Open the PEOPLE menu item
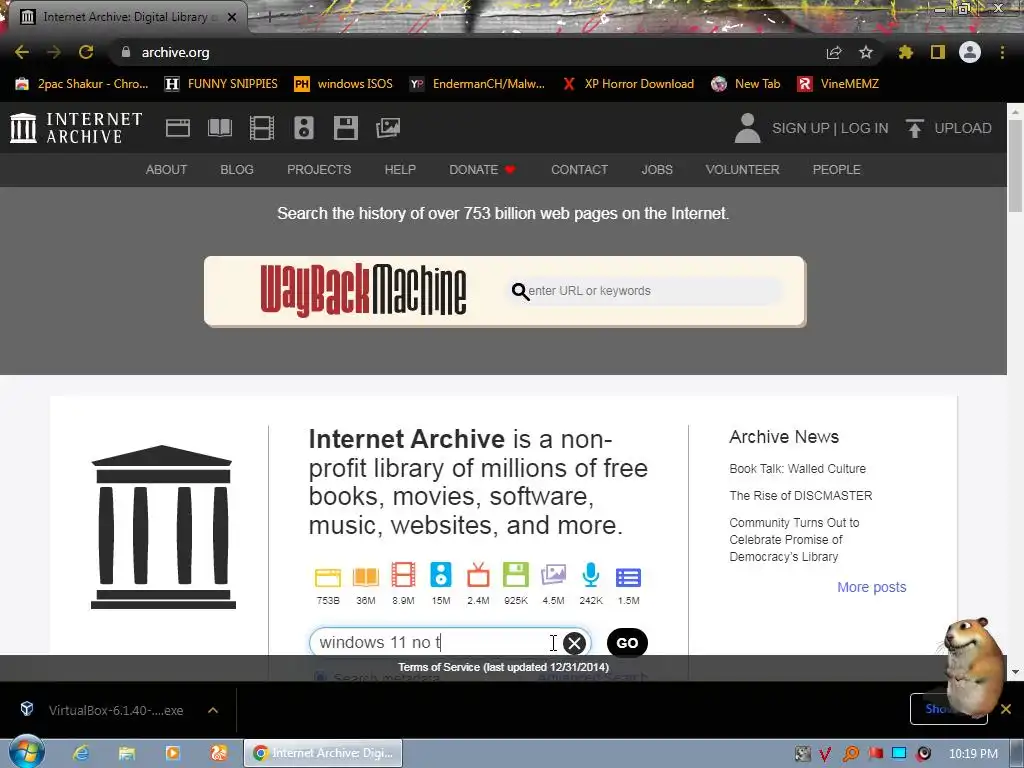Viewport: 1024px width, 768px height. (837, 170)
